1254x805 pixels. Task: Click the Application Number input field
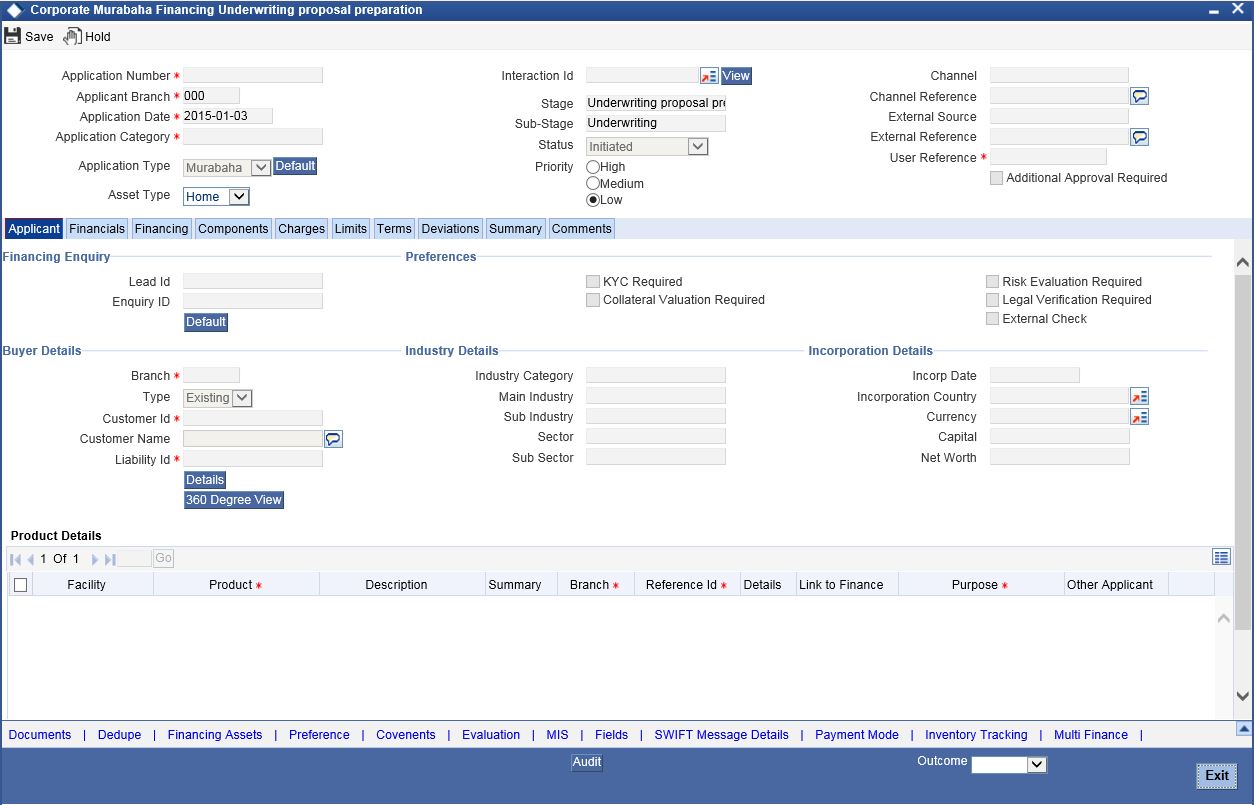(253, 75)
